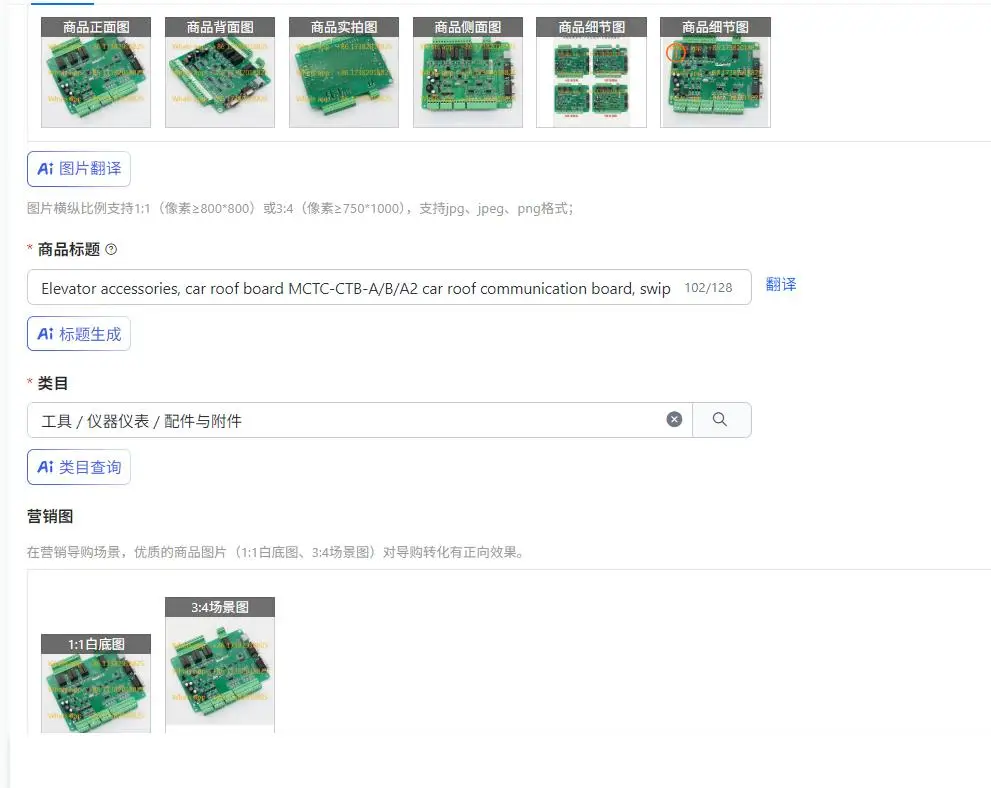Viewport: 991px width, 788px height.
Task: Select the 商品侧面图 thumbnail
Action: click(468, 73)
